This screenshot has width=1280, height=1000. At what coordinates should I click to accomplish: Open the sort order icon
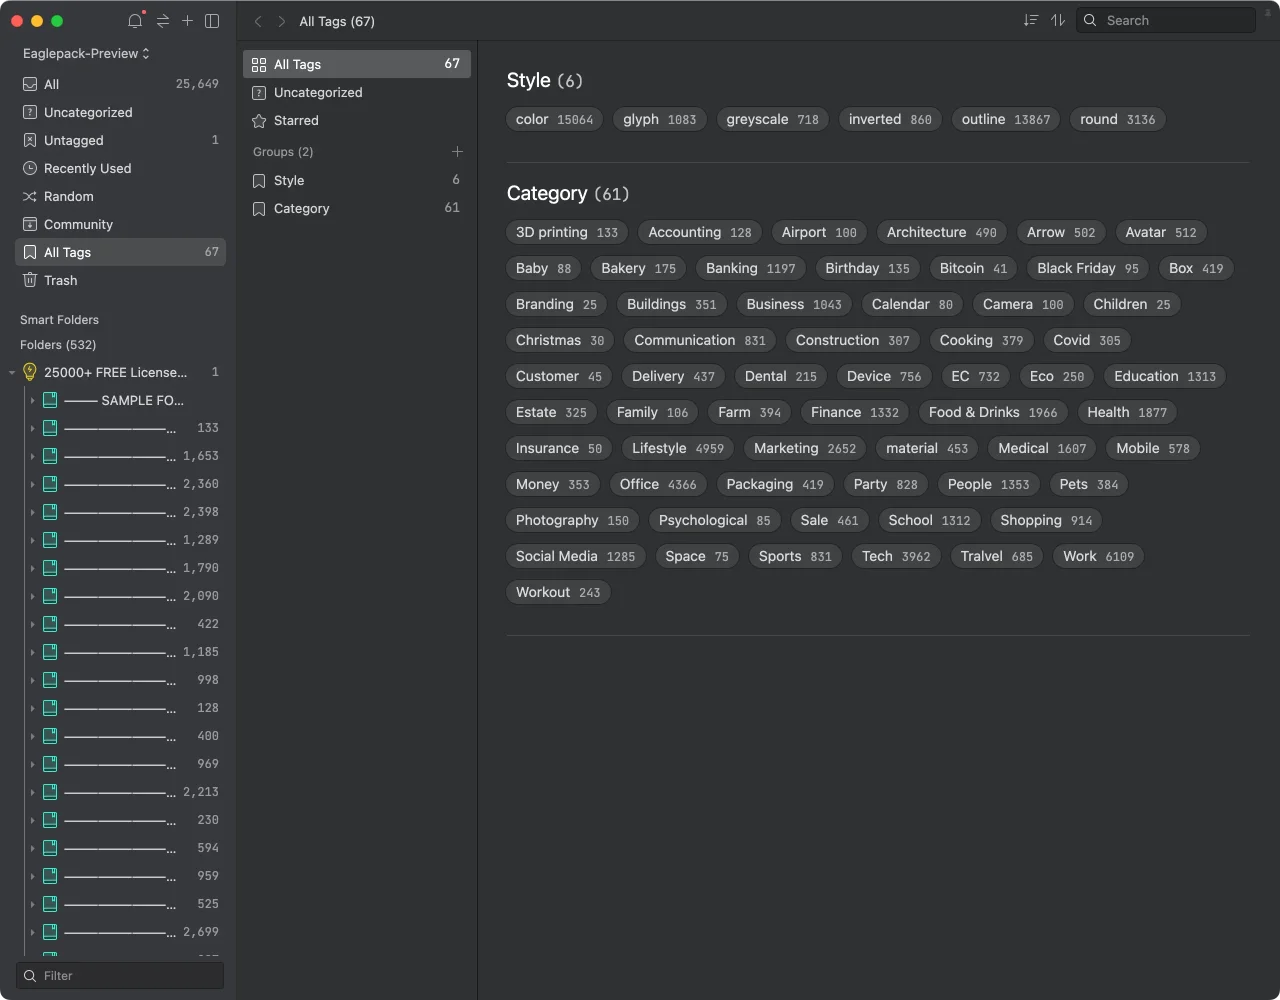(1031, 20)
